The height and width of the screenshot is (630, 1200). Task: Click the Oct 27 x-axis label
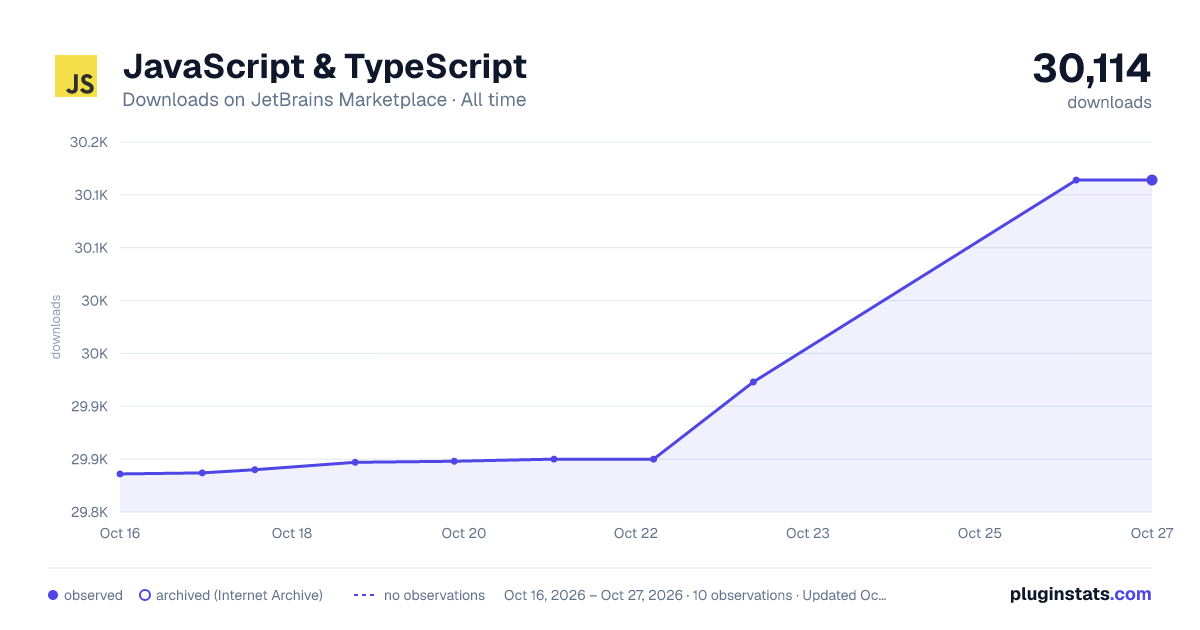point(1151,533)
